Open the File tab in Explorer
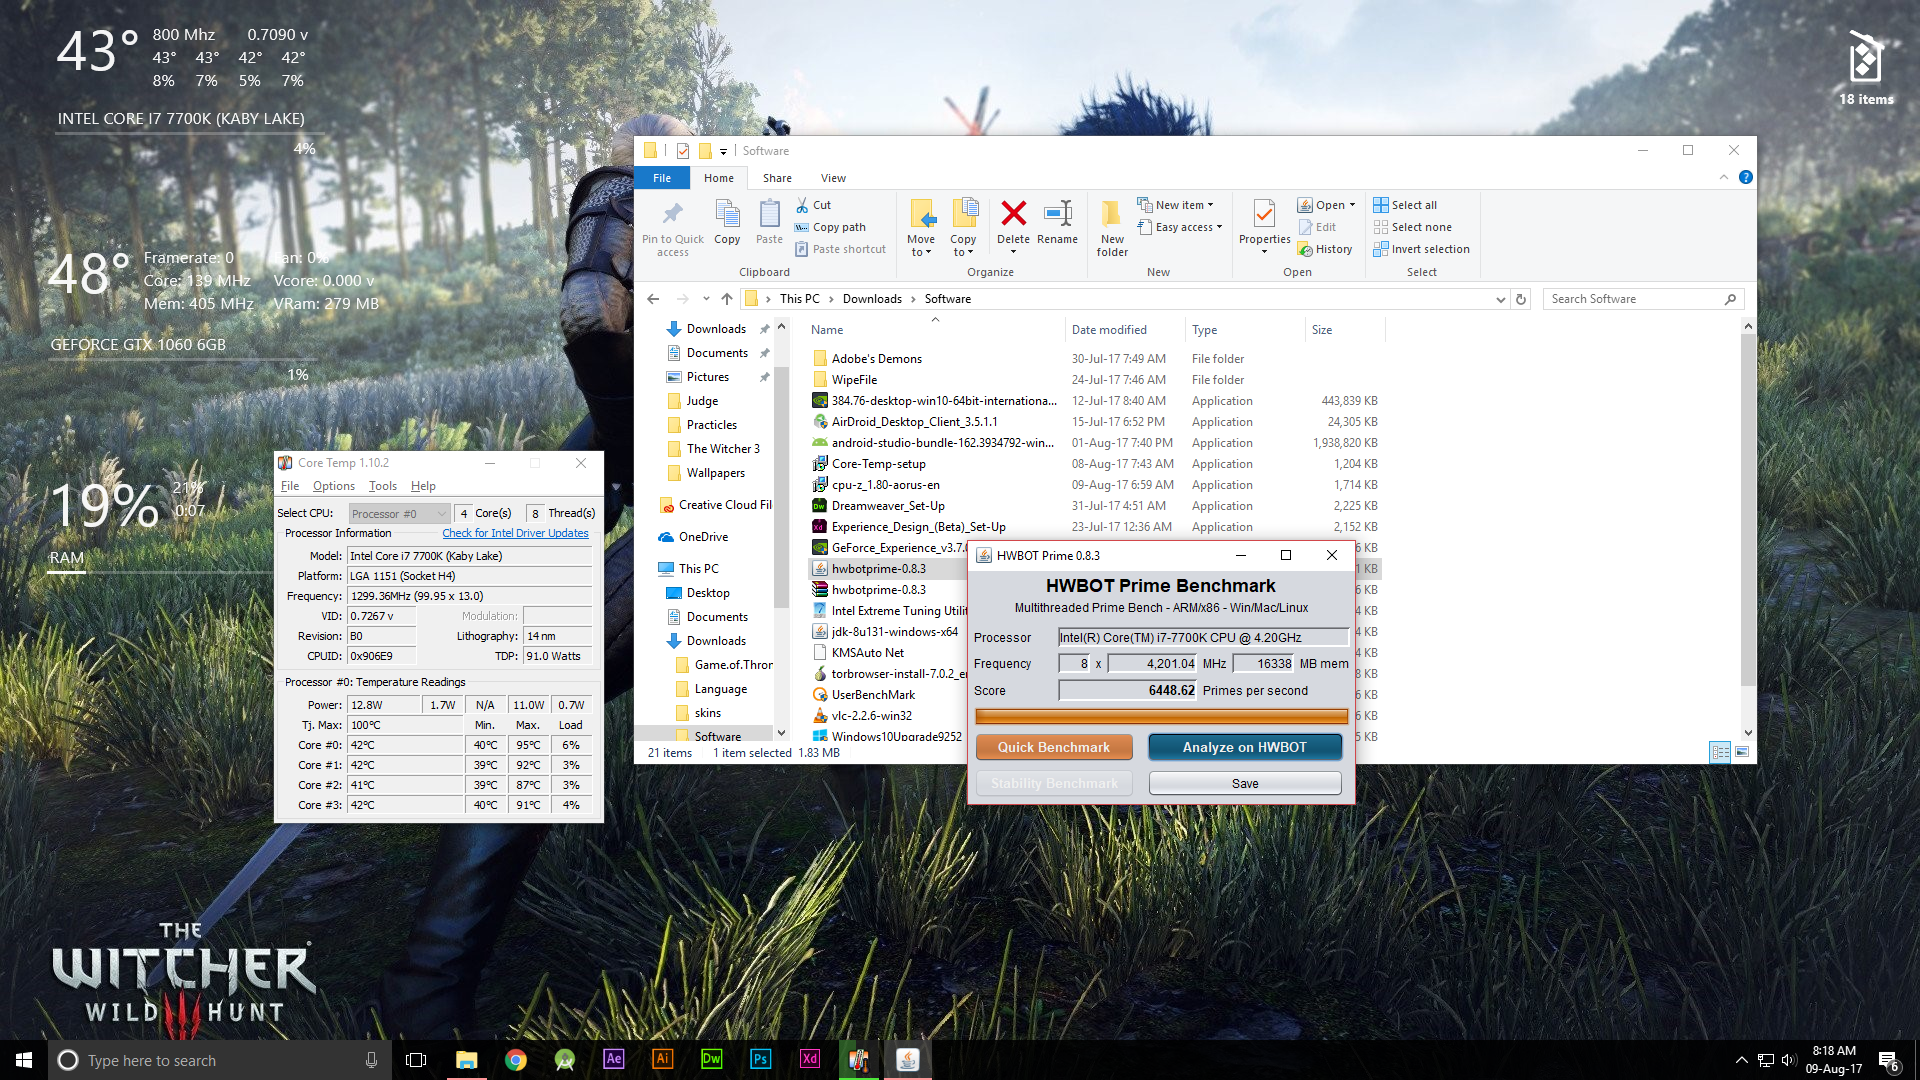1920x1080 pixels. click(x=662, y=178)
